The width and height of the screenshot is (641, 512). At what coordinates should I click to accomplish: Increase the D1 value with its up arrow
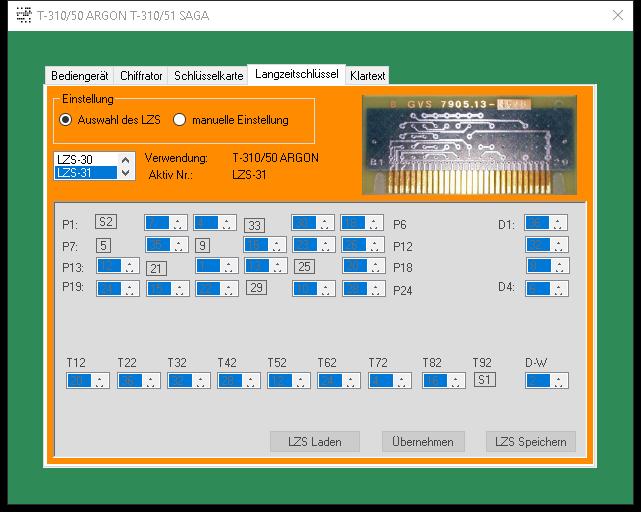coord(558,219)
